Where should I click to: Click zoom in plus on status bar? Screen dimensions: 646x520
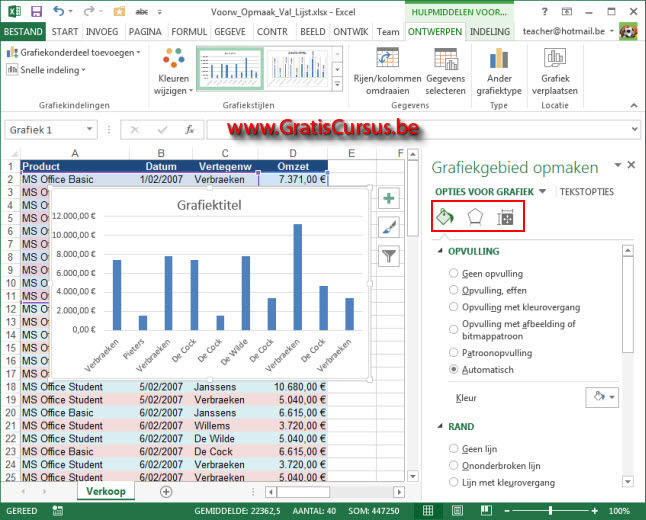tap(594, 511)
